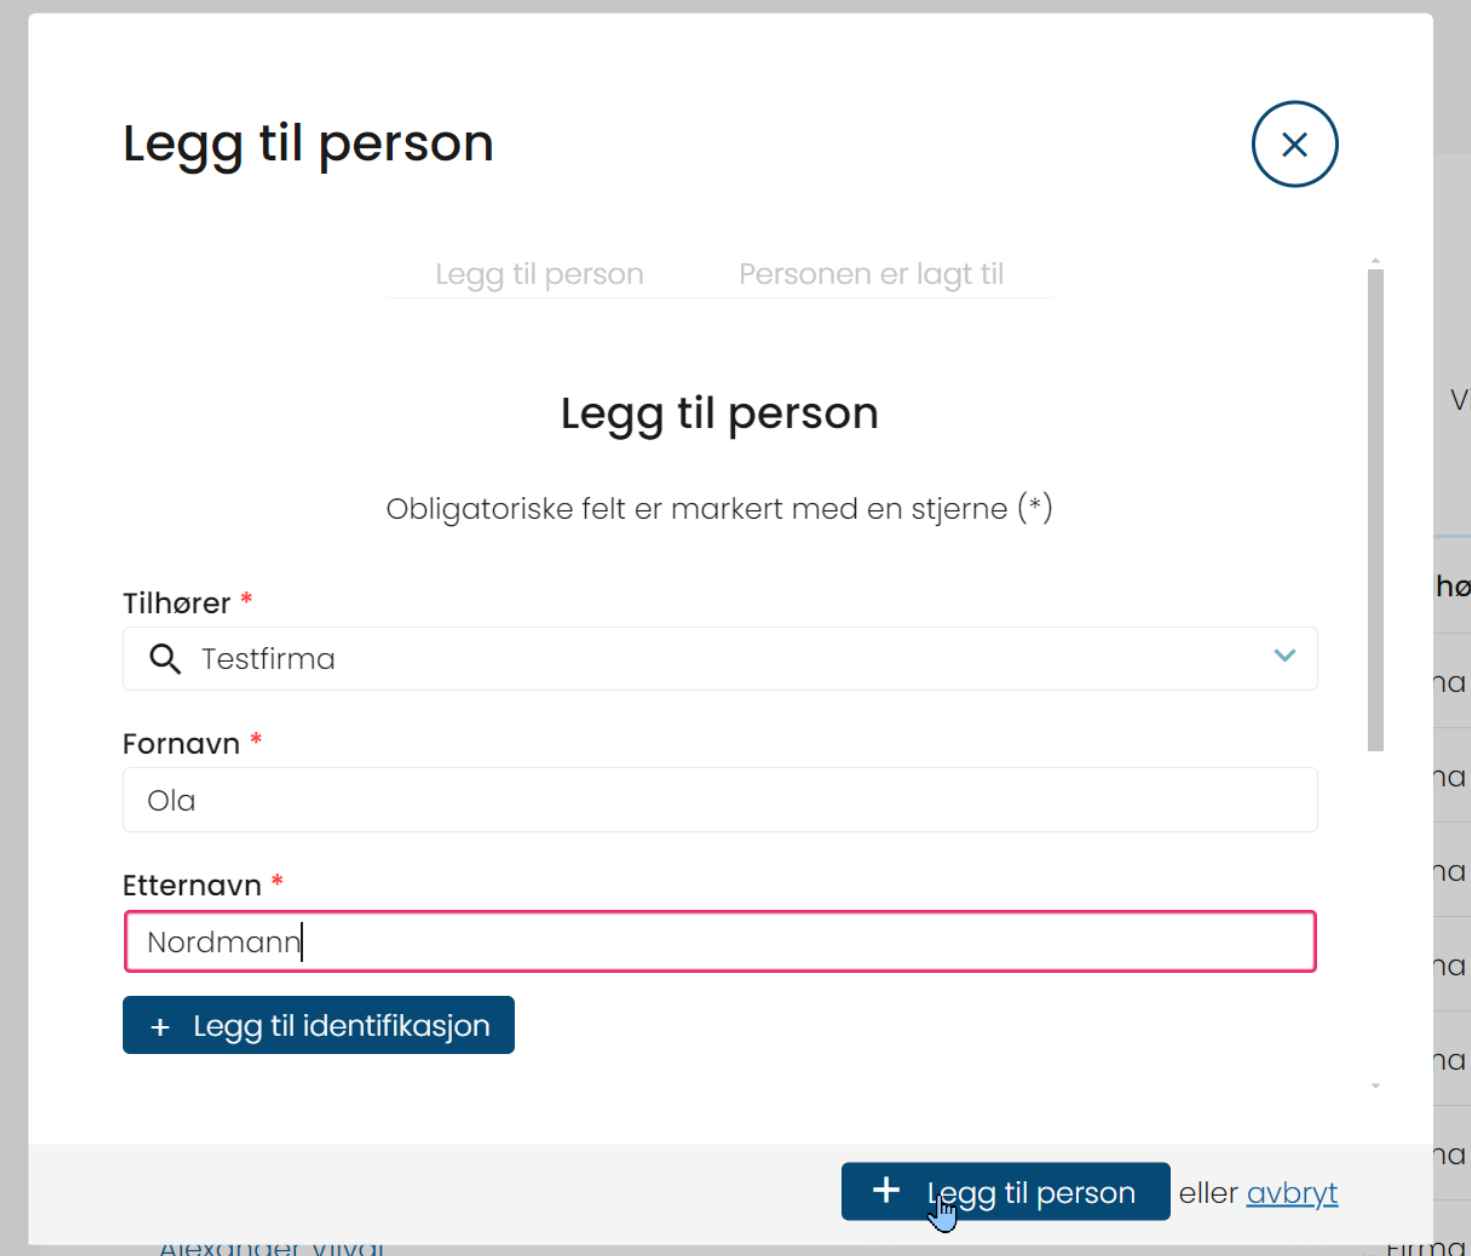Select the 'Legg til person' step tab
Image resolution: width=1471 pixels, height=1256 pixels.
(539, 274)
